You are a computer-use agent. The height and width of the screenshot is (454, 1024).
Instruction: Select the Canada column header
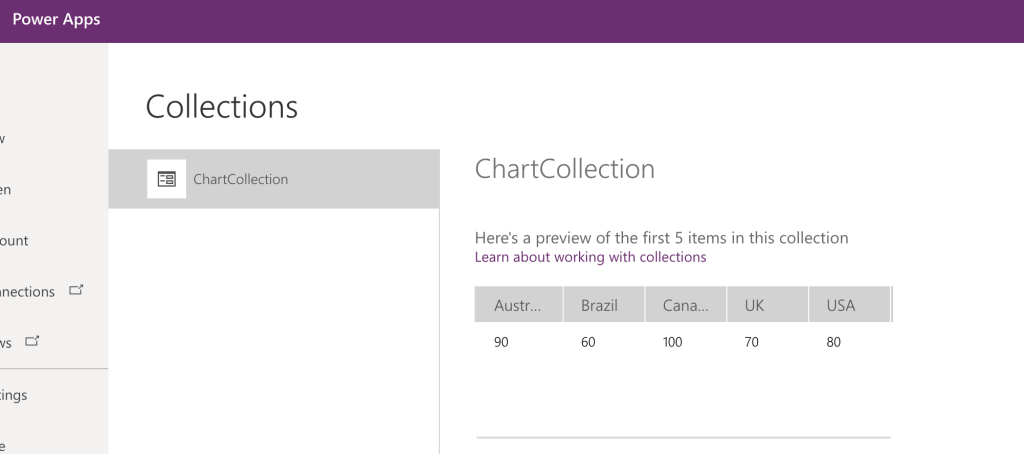(x=685, y=305)
